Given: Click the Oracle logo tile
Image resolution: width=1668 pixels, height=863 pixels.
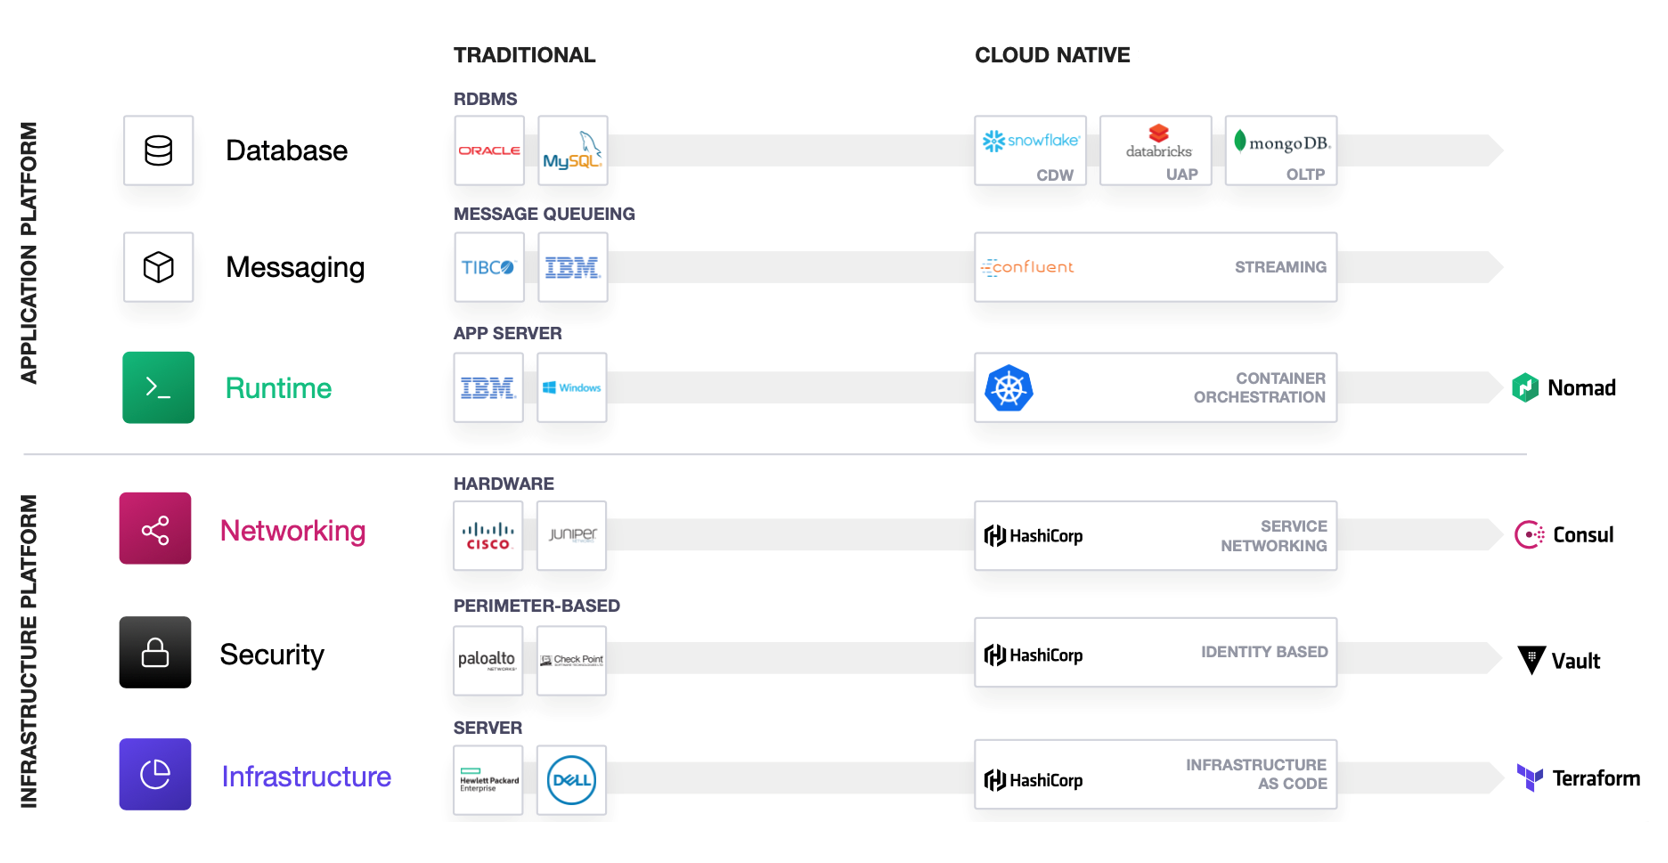Looking at the screenshot, I should [489, 150].
